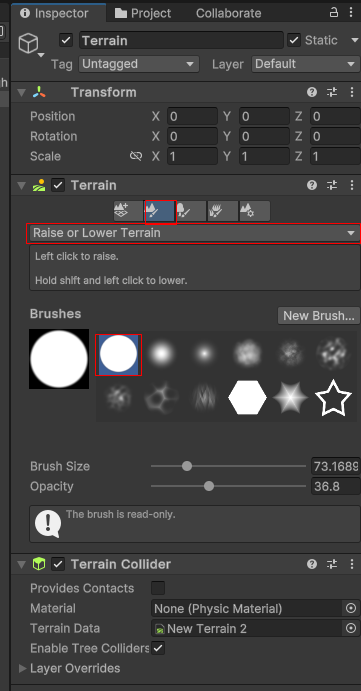The height and width of the screenshot is (691, 361).
Task: Open the Tag Untagged dropdown
Action: [x=139, y=64]
